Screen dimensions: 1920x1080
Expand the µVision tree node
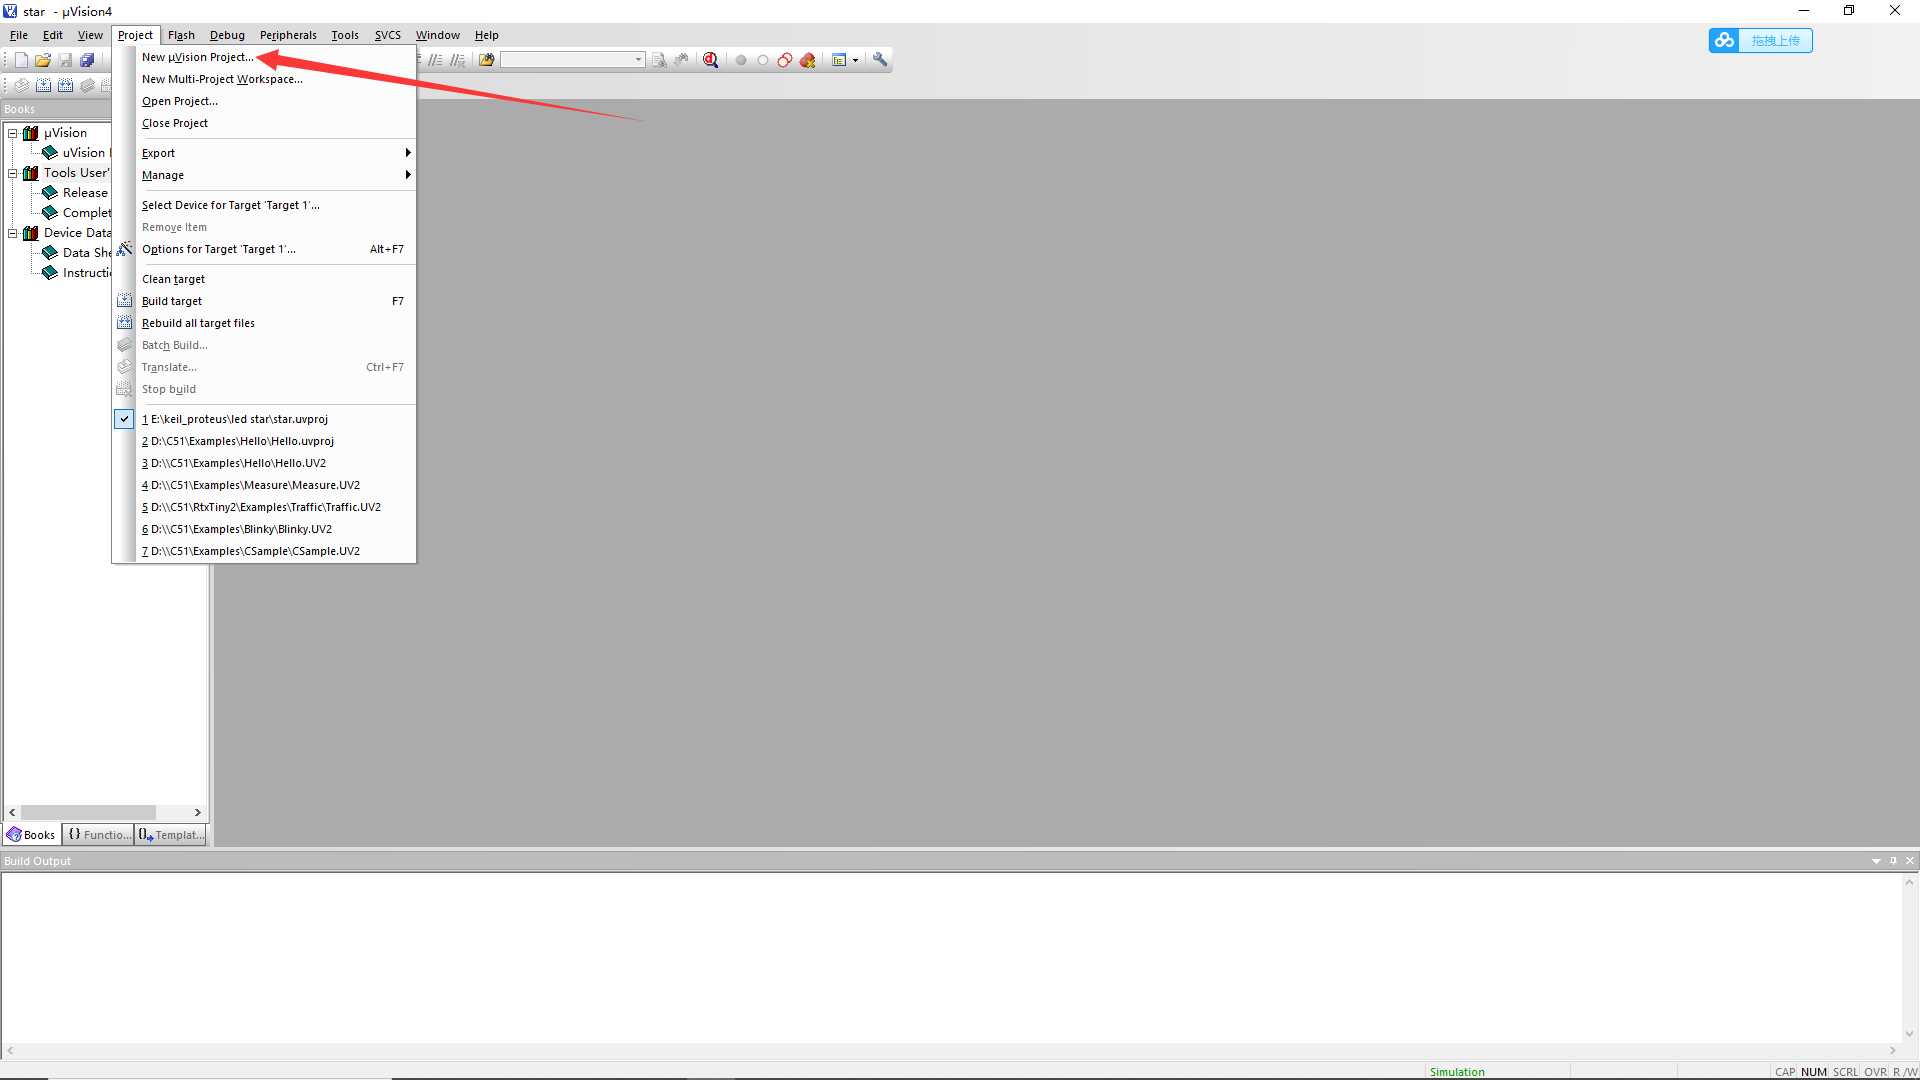coord(12,132)
